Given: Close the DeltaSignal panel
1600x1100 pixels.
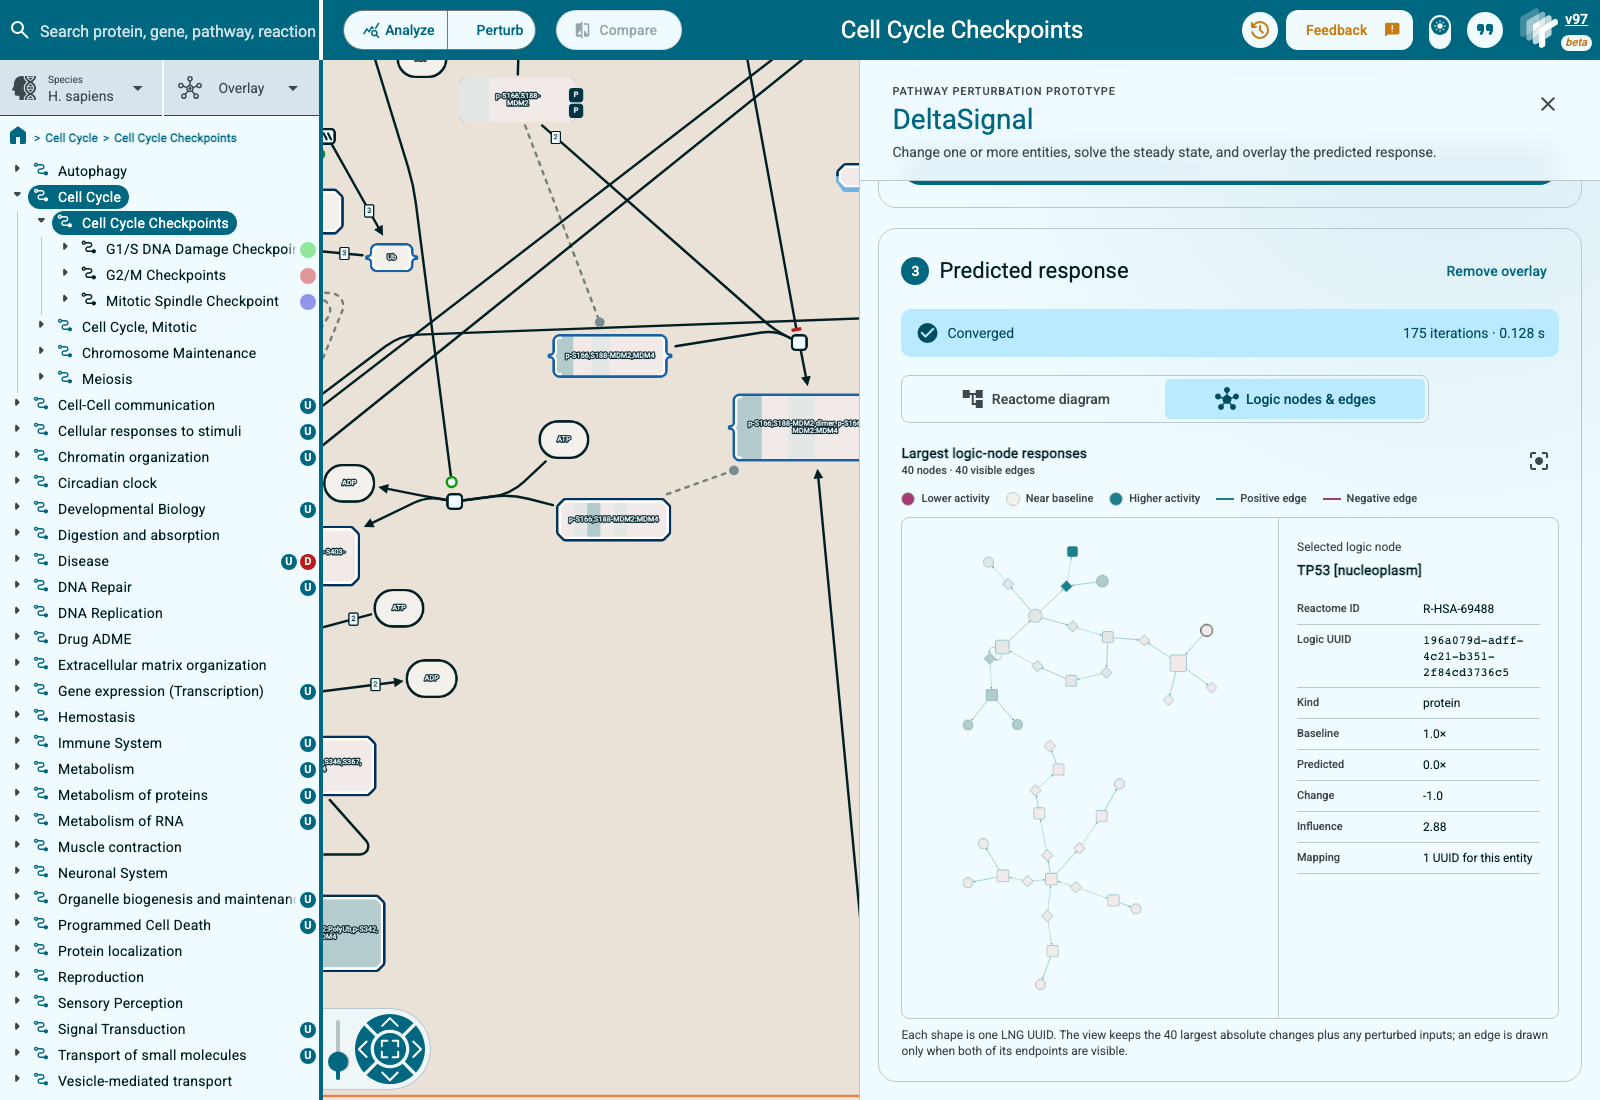Looking at the screenshot, I should [x=1548, y=104].
